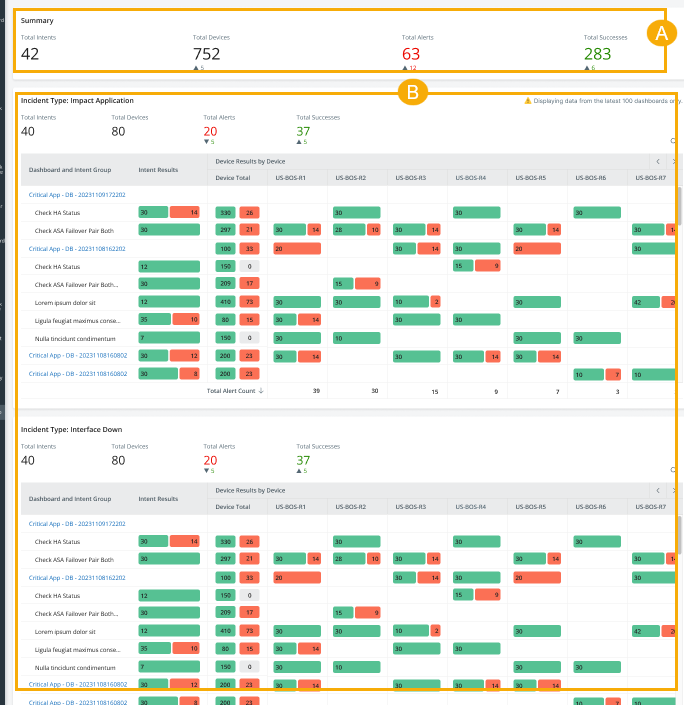The height and width of the screenshot is (705, 684).
Task: Click the up-triangle indicator under Summary Total Alerts
Action: (404, 68)
